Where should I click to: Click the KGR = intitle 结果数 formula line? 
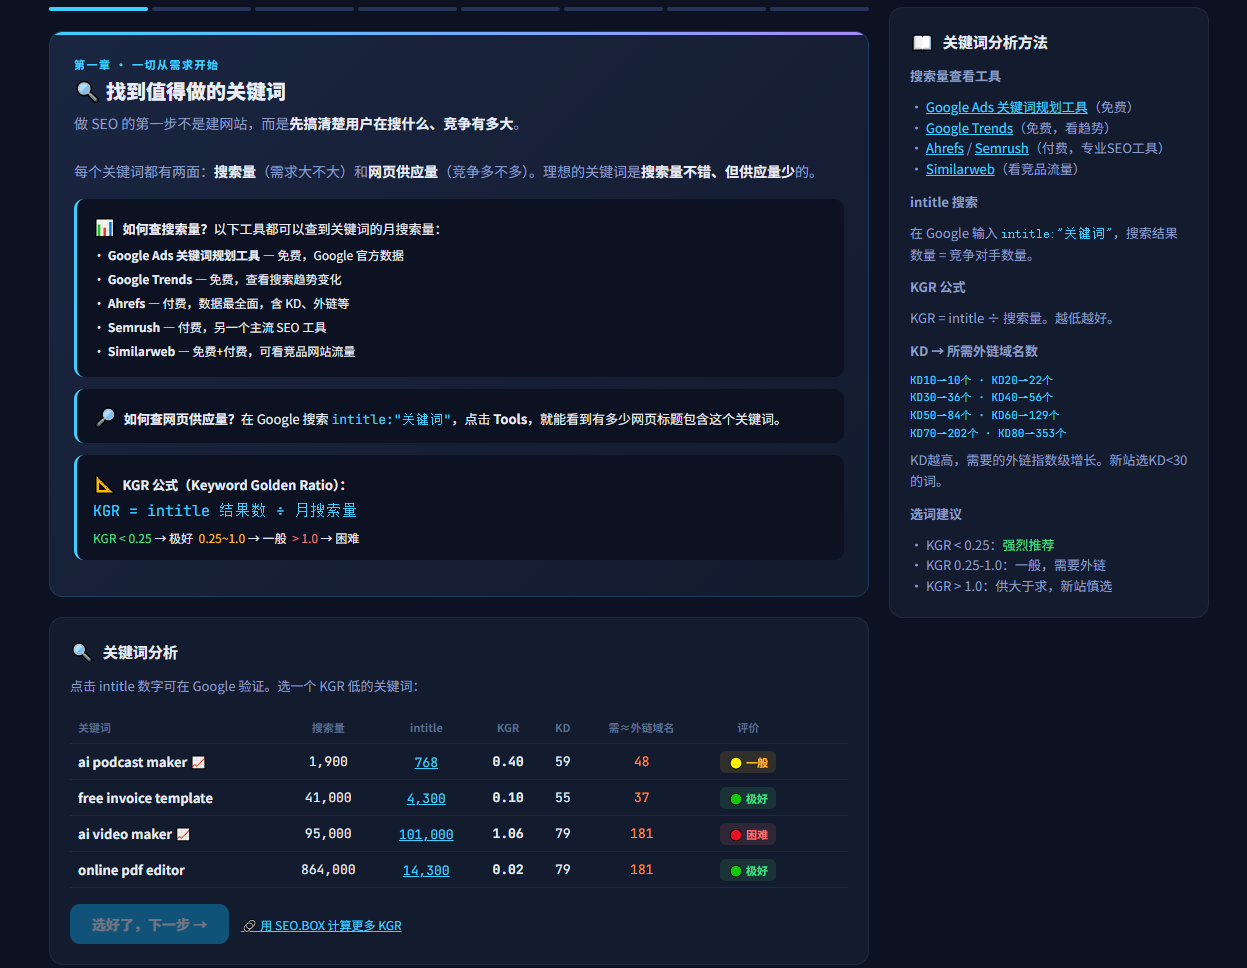coord(225,511)
